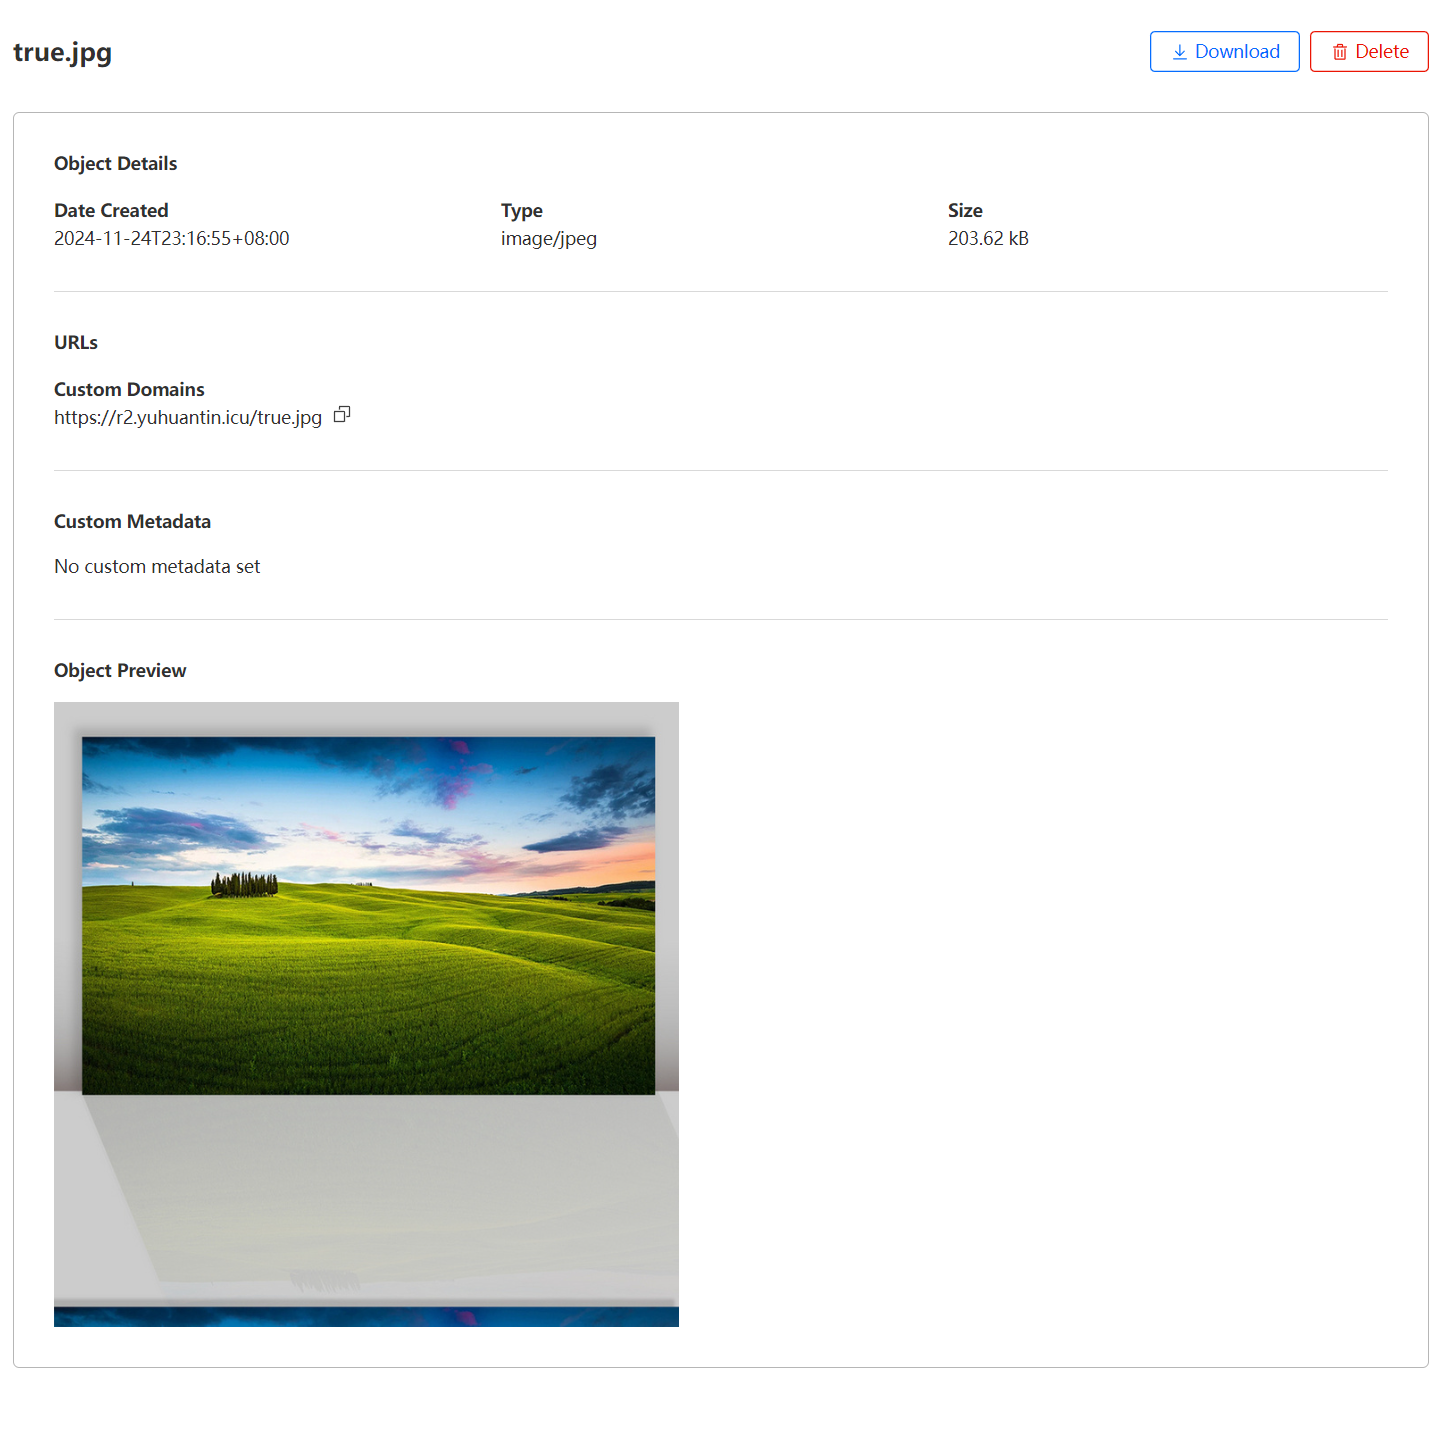Click the Object Details heading
Viewport: 1446px width, 1432px height.
[x=116, y=163]
